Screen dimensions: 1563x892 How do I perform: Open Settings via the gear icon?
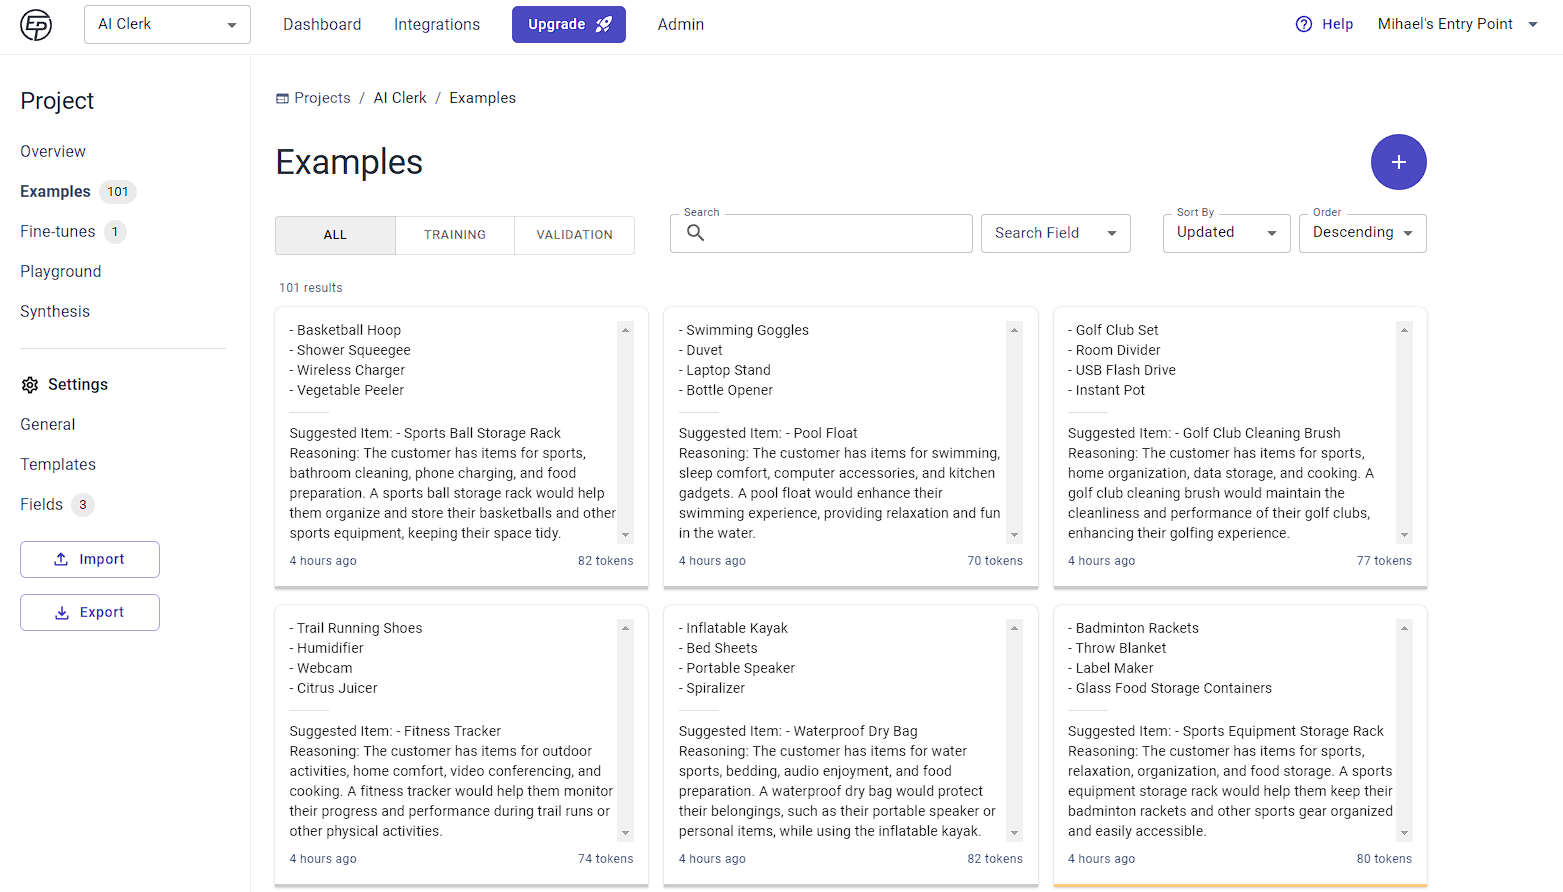[x=30, y=385]
